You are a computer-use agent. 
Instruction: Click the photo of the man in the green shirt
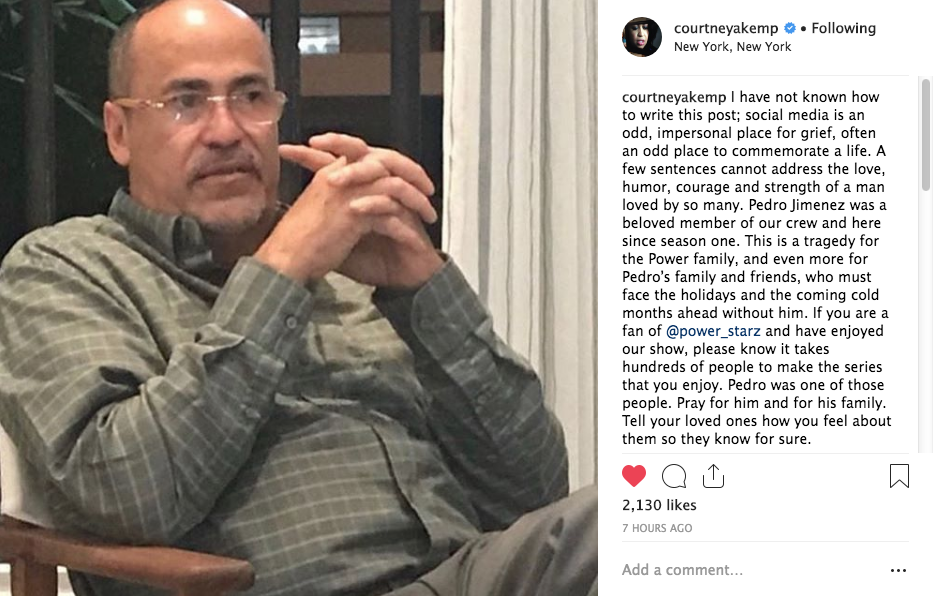298,298
